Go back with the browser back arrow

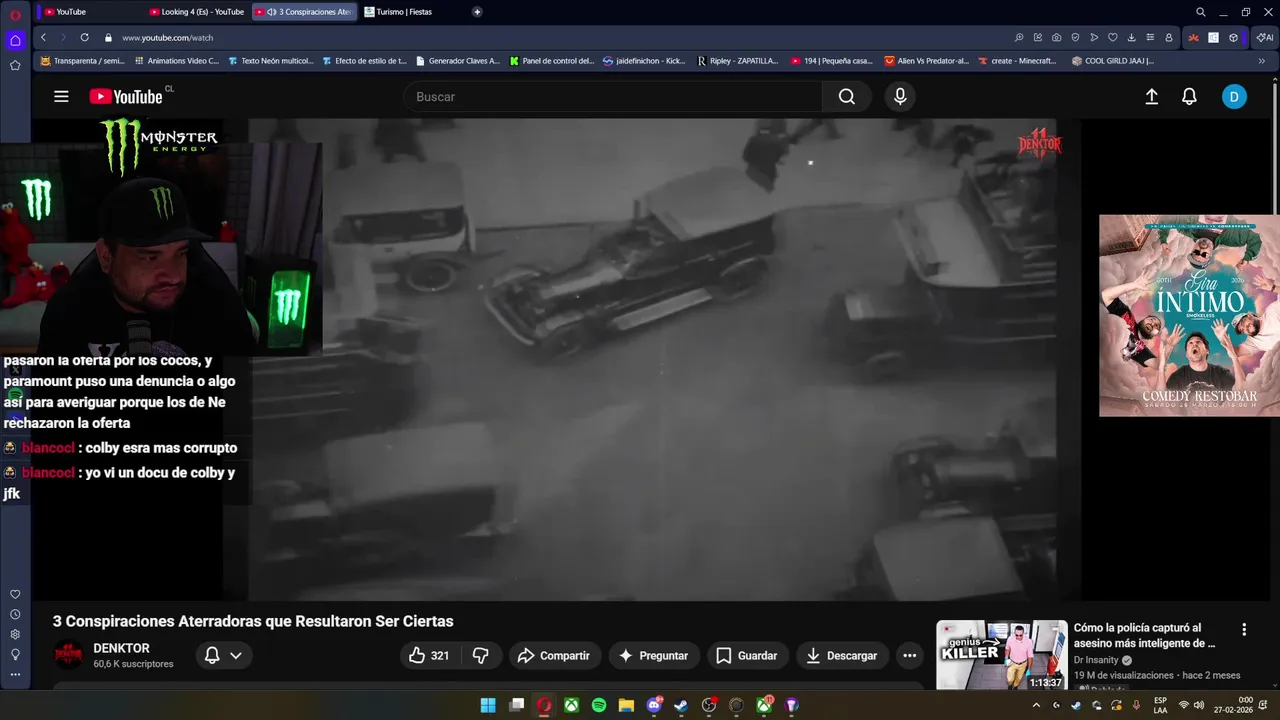[x=43, y=37]
